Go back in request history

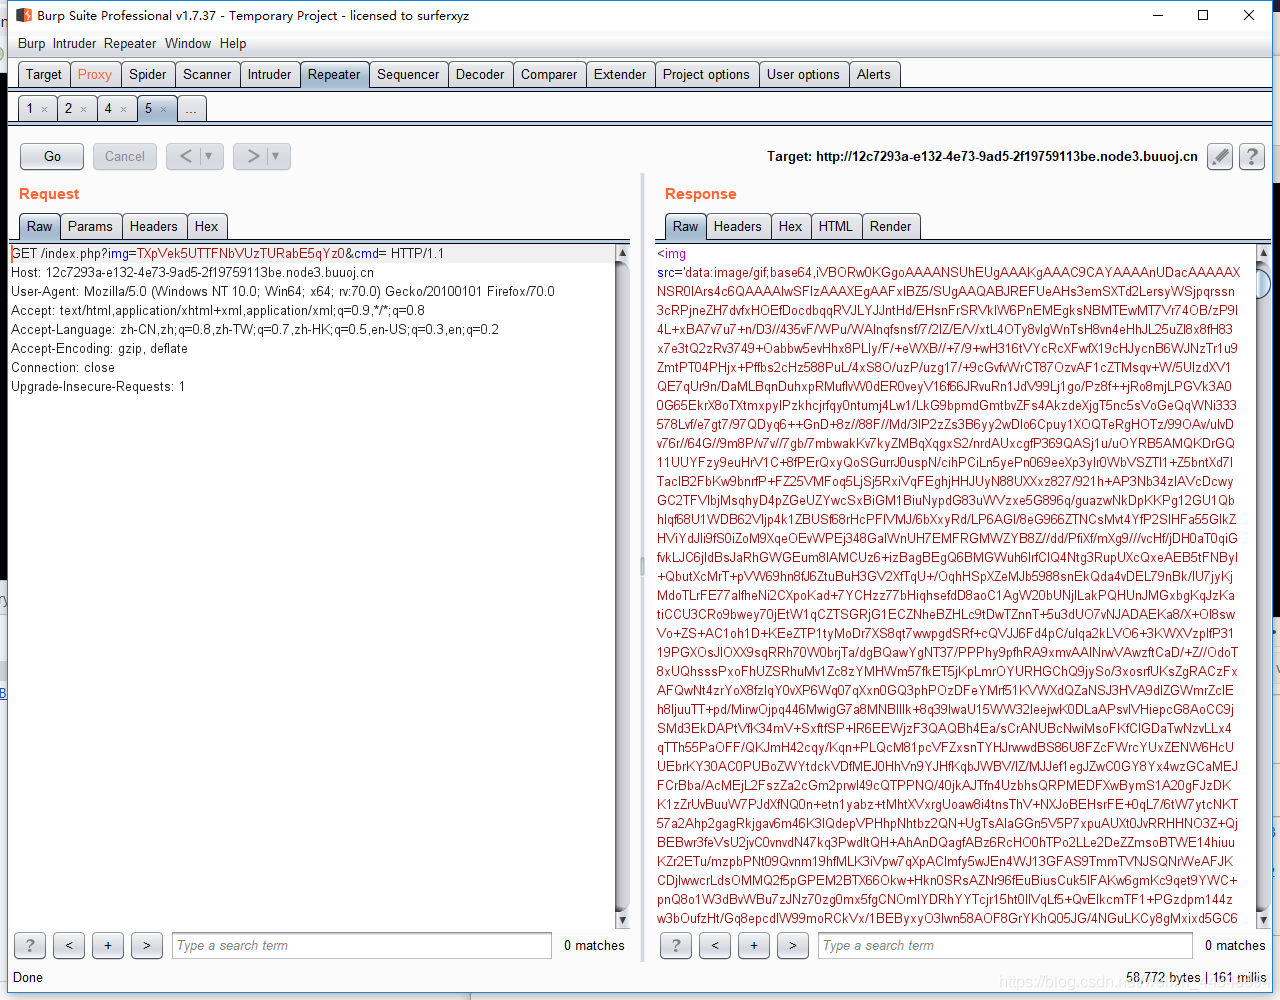(185, 156)
